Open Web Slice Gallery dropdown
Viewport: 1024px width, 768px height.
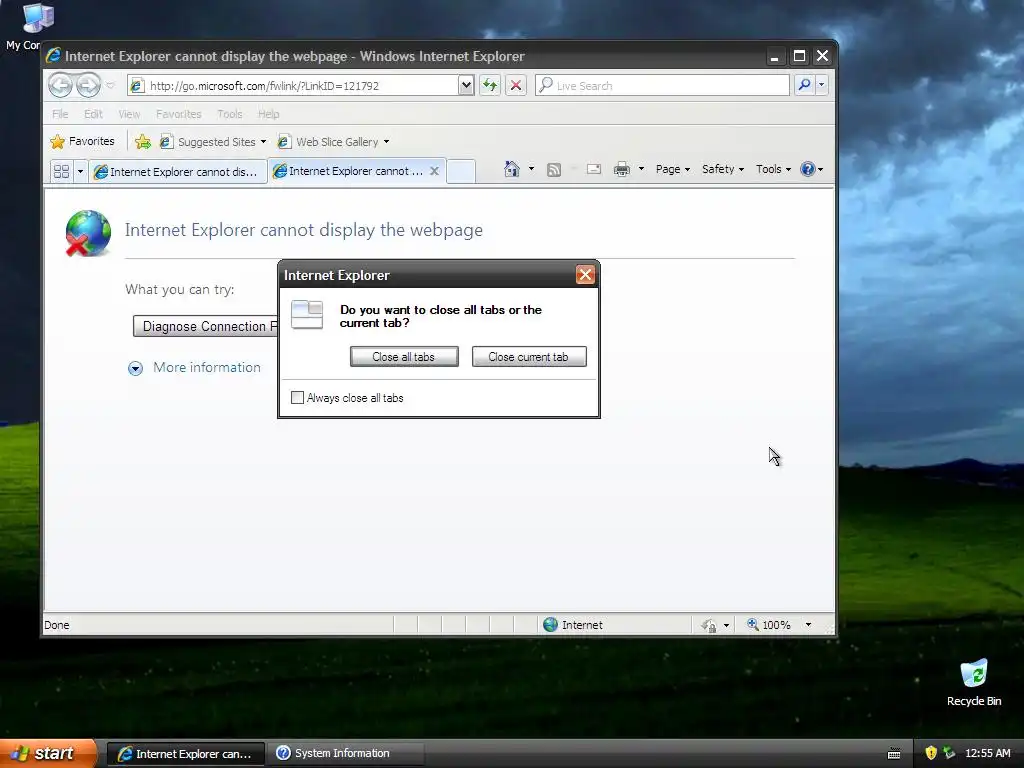click(334, 141)
